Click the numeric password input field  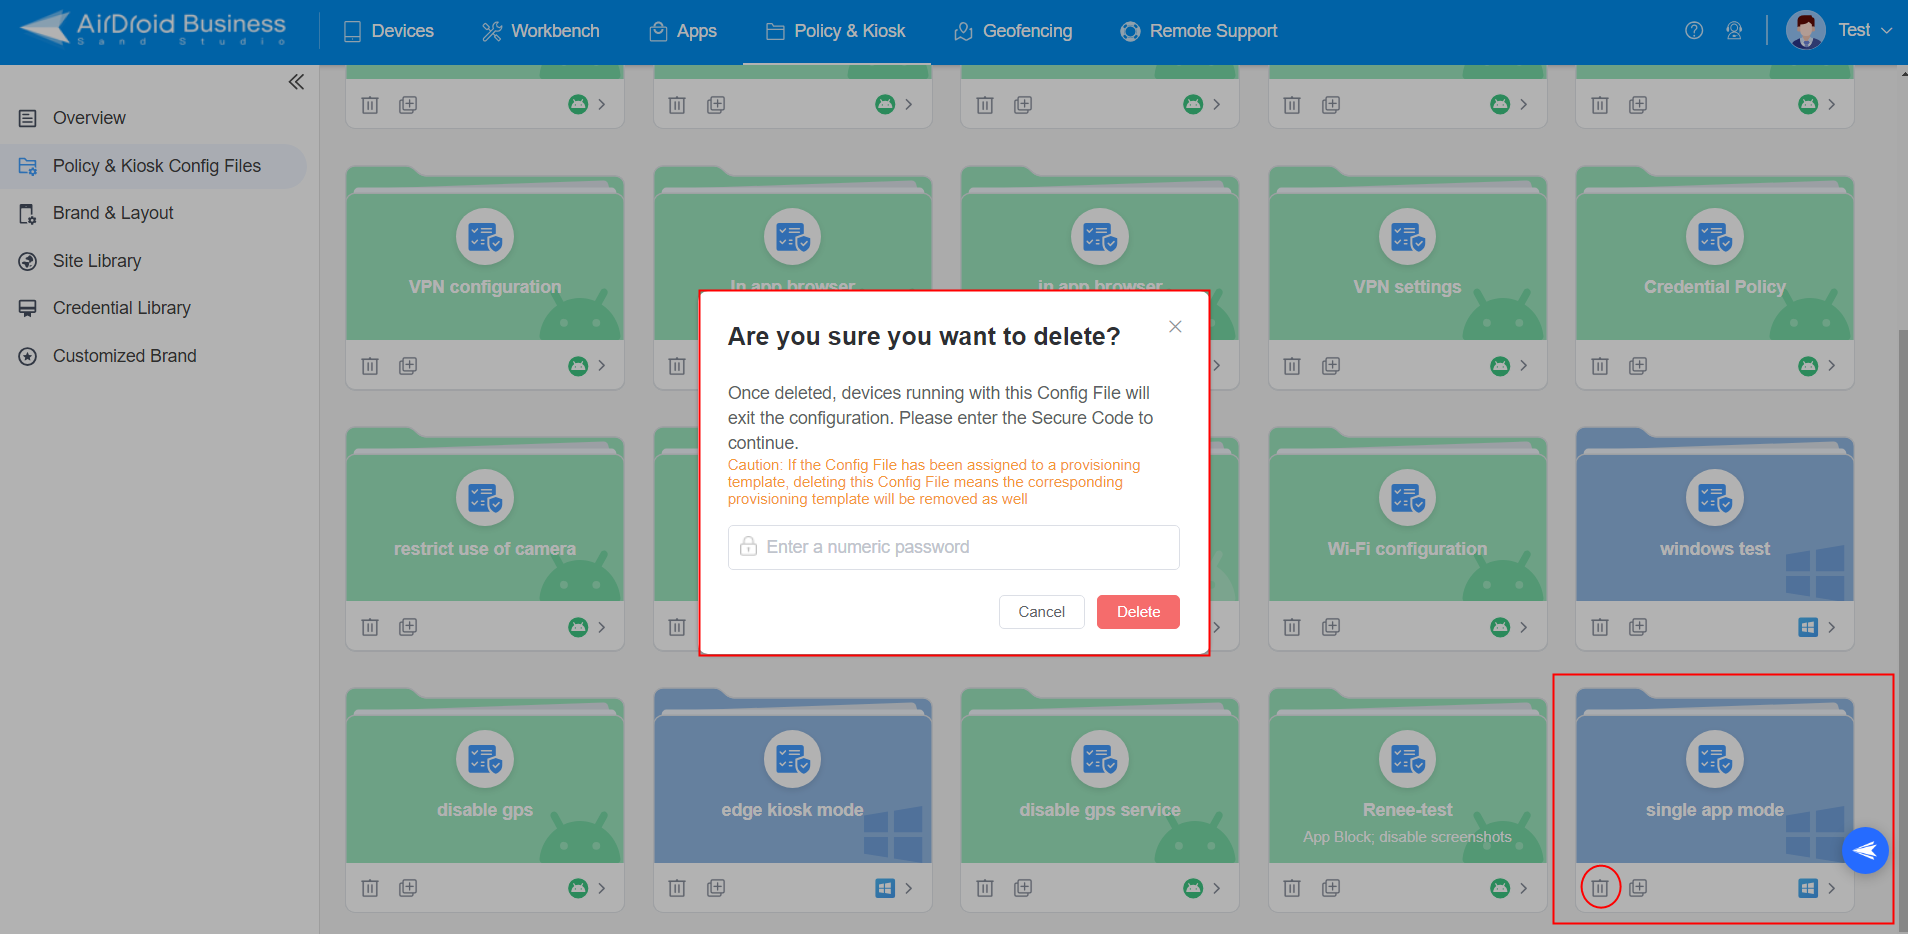tap(951, 547)
